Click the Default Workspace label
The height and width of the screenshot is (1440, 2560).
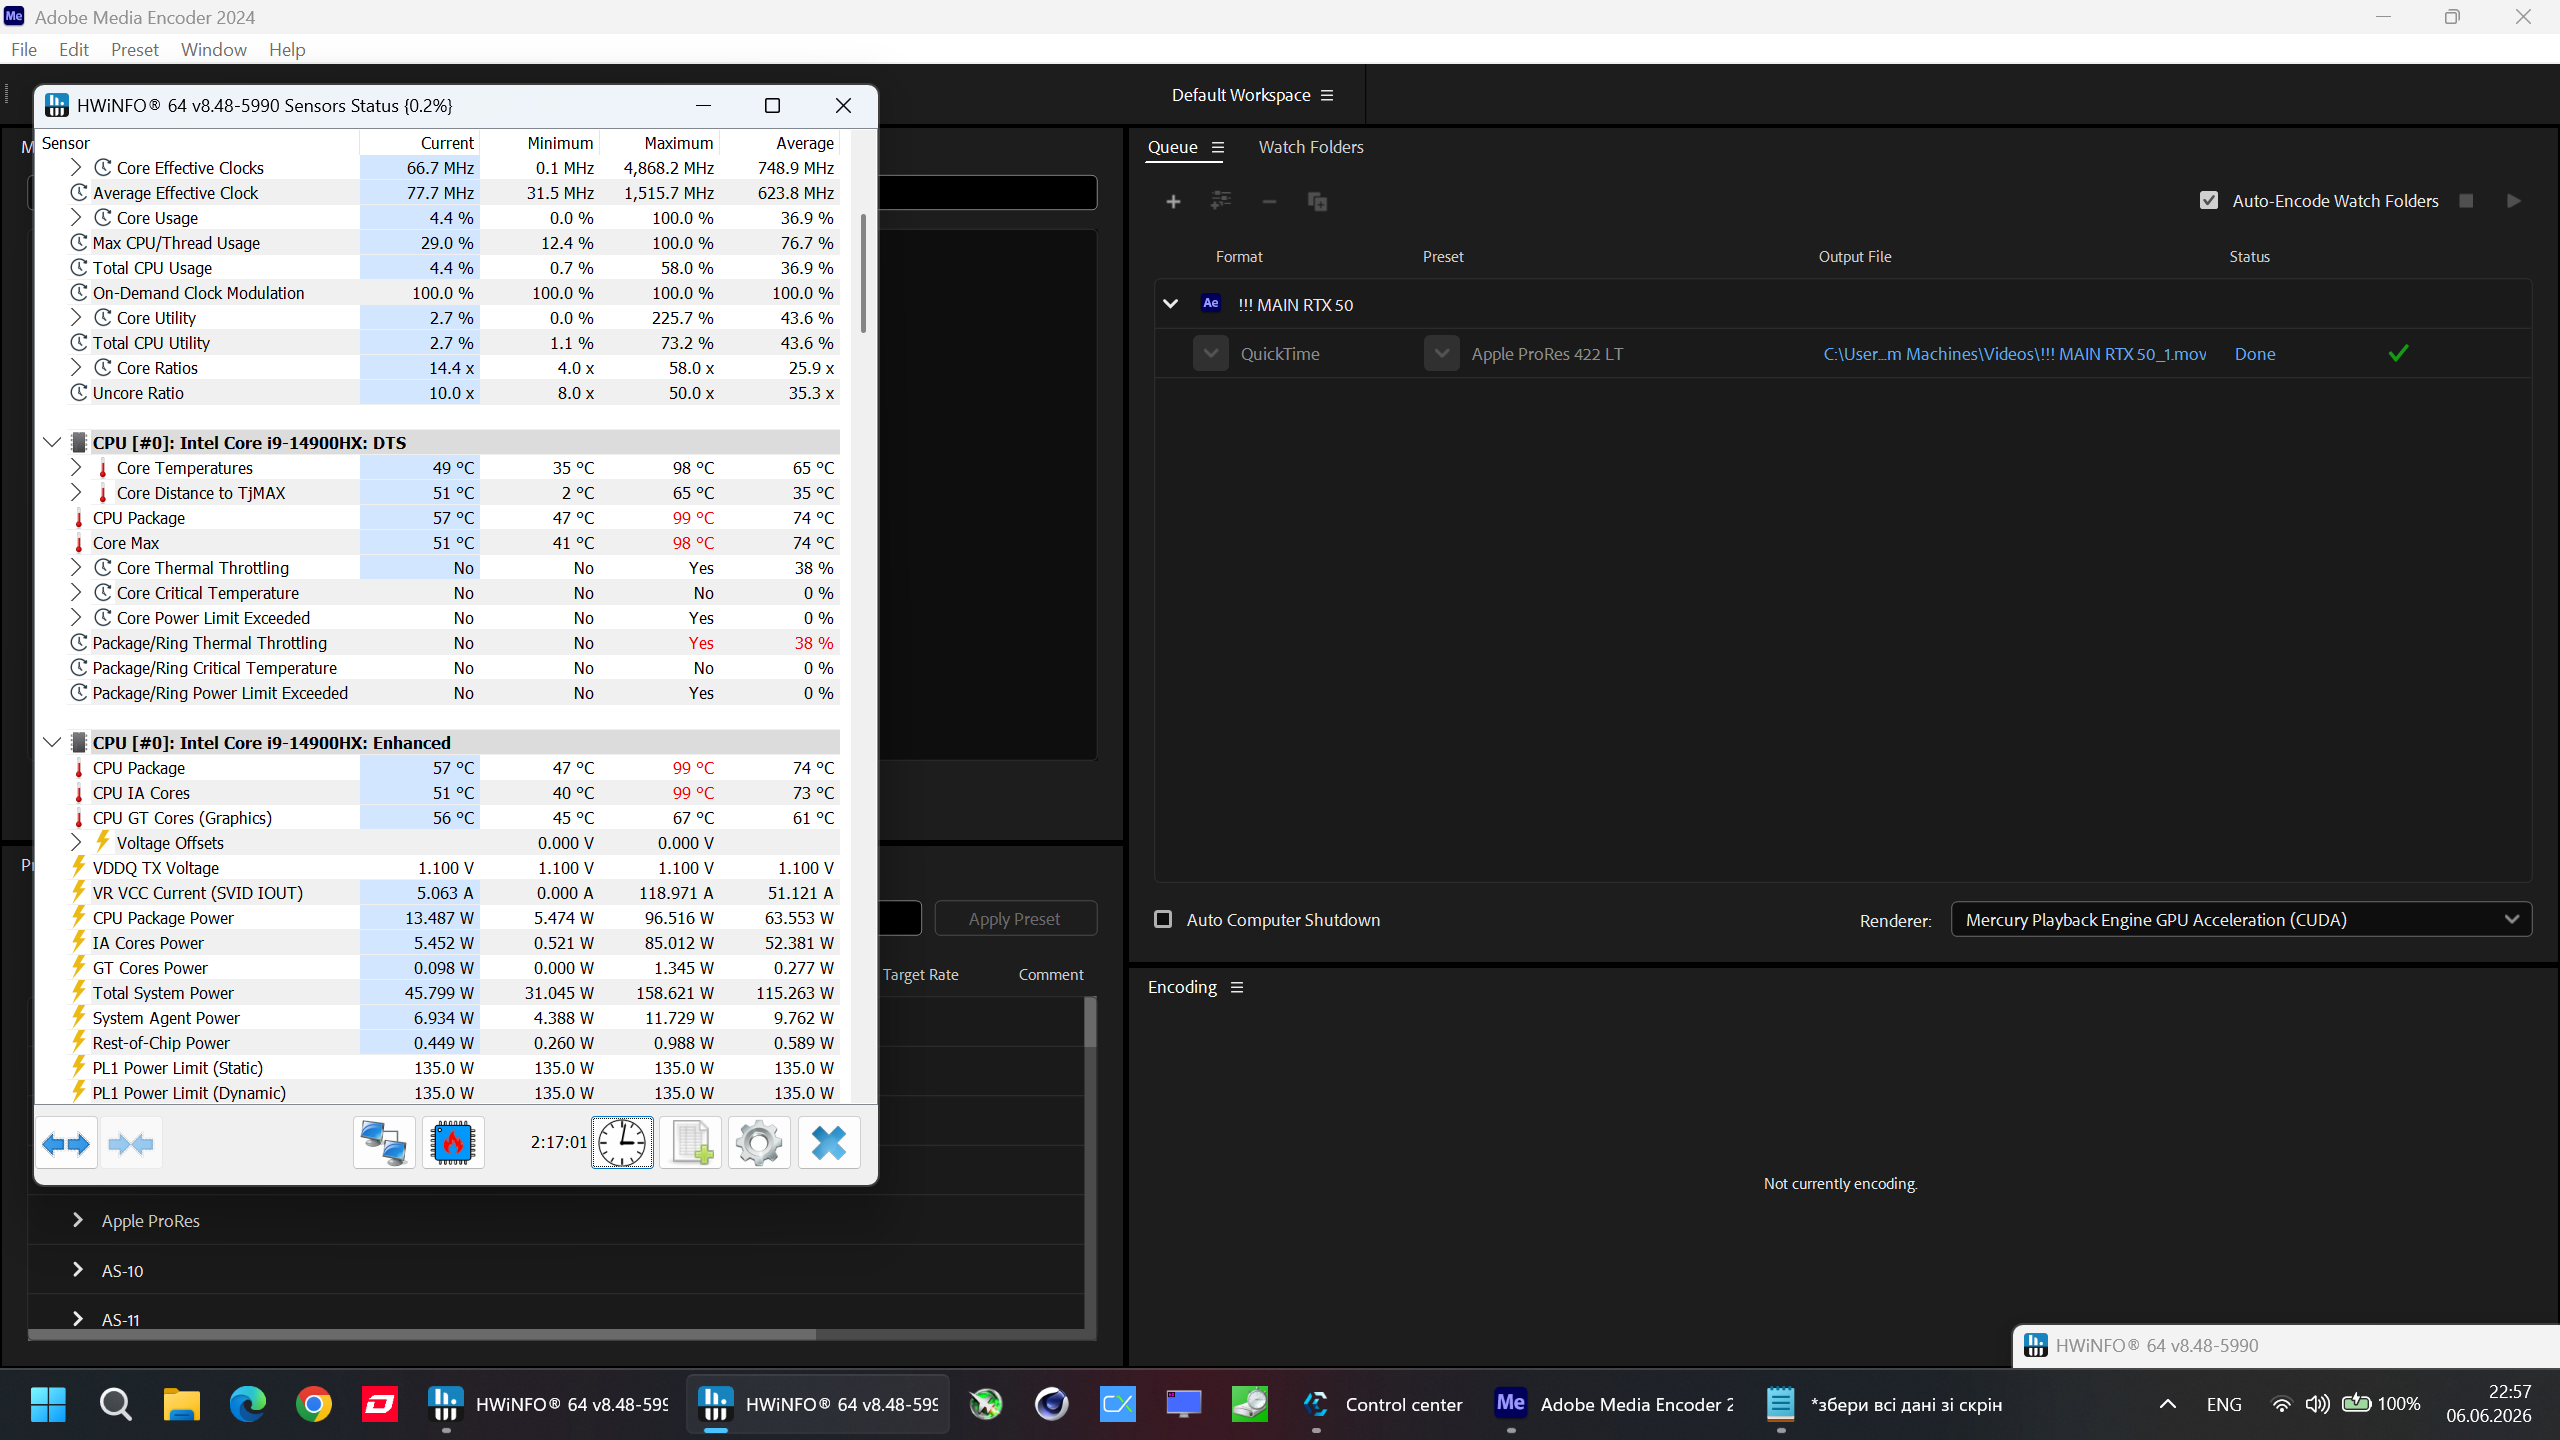click(x=1241, y=95)
